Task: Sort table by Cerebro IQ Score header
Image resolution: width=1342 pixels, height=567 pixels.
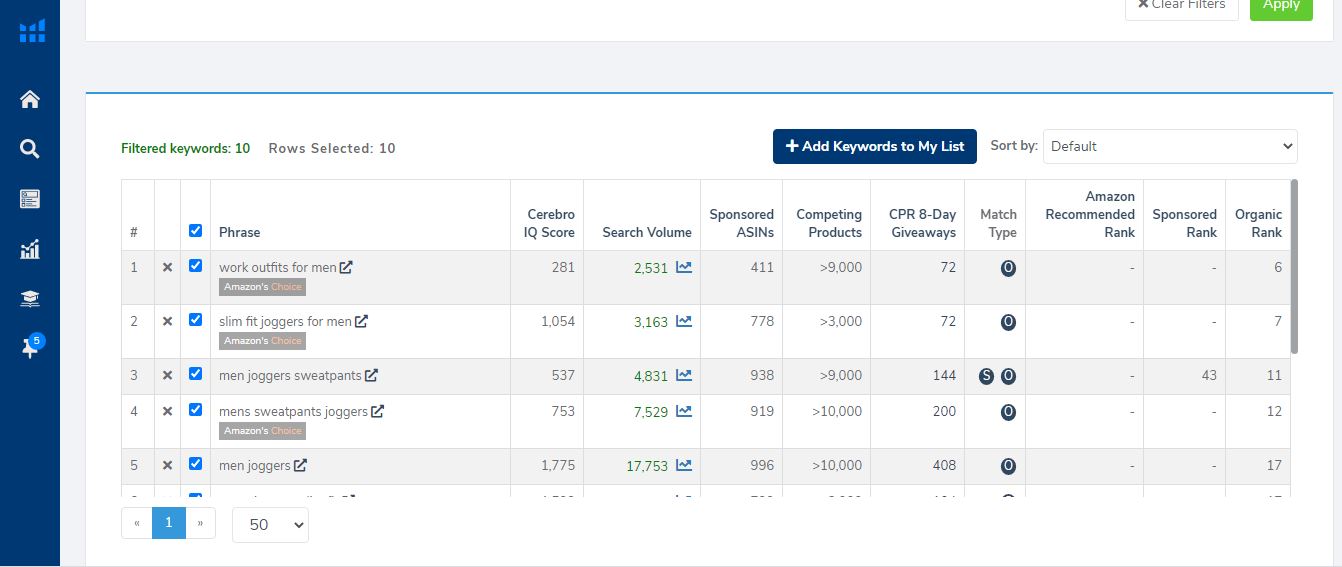Action: pos(549,223)
